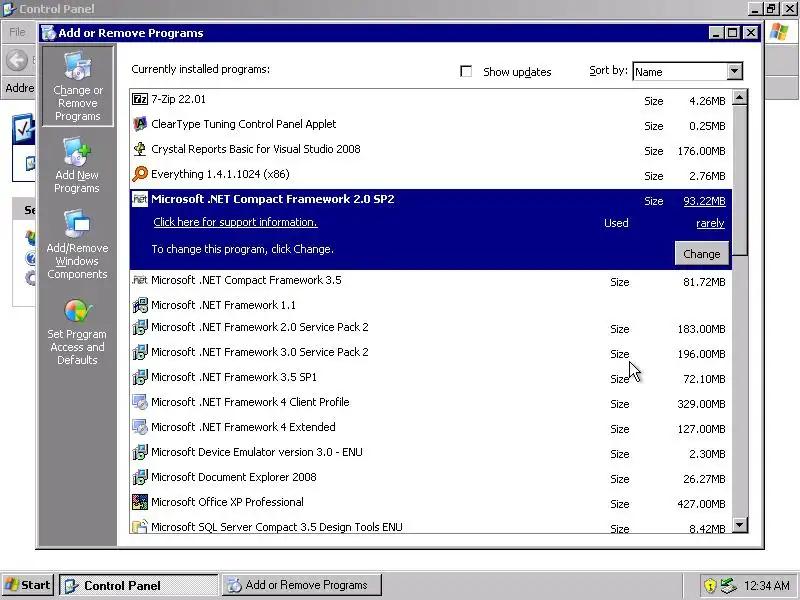
Task: Click the .NET Framework 4 Client Profile icon
Action: (x=140, y=402)
